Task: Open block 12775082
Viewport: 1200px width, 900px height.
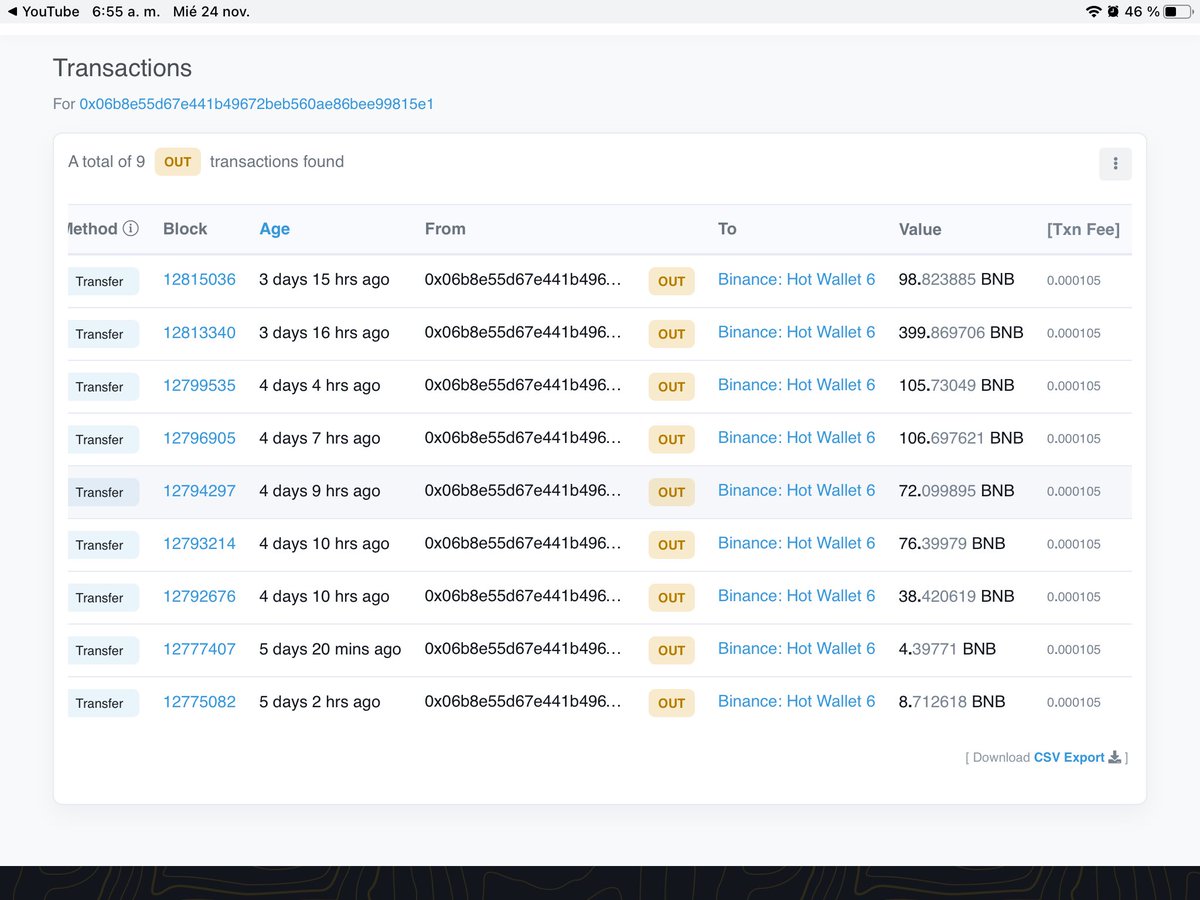Action: tap(199, 702)
